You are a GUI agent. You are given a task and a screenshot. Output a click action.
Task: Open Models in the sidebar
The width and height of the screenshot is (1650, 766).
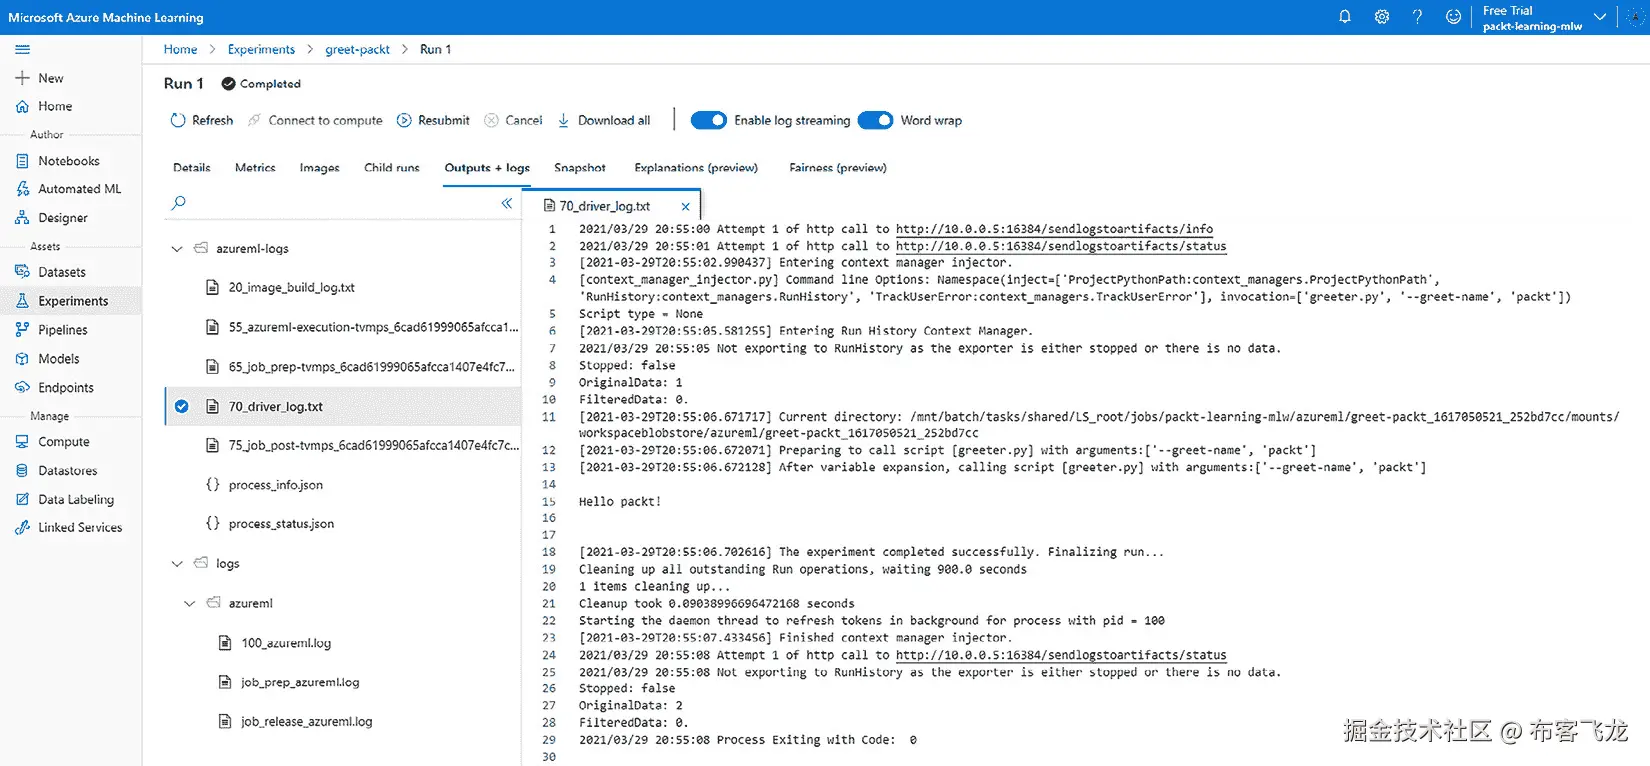48,359
